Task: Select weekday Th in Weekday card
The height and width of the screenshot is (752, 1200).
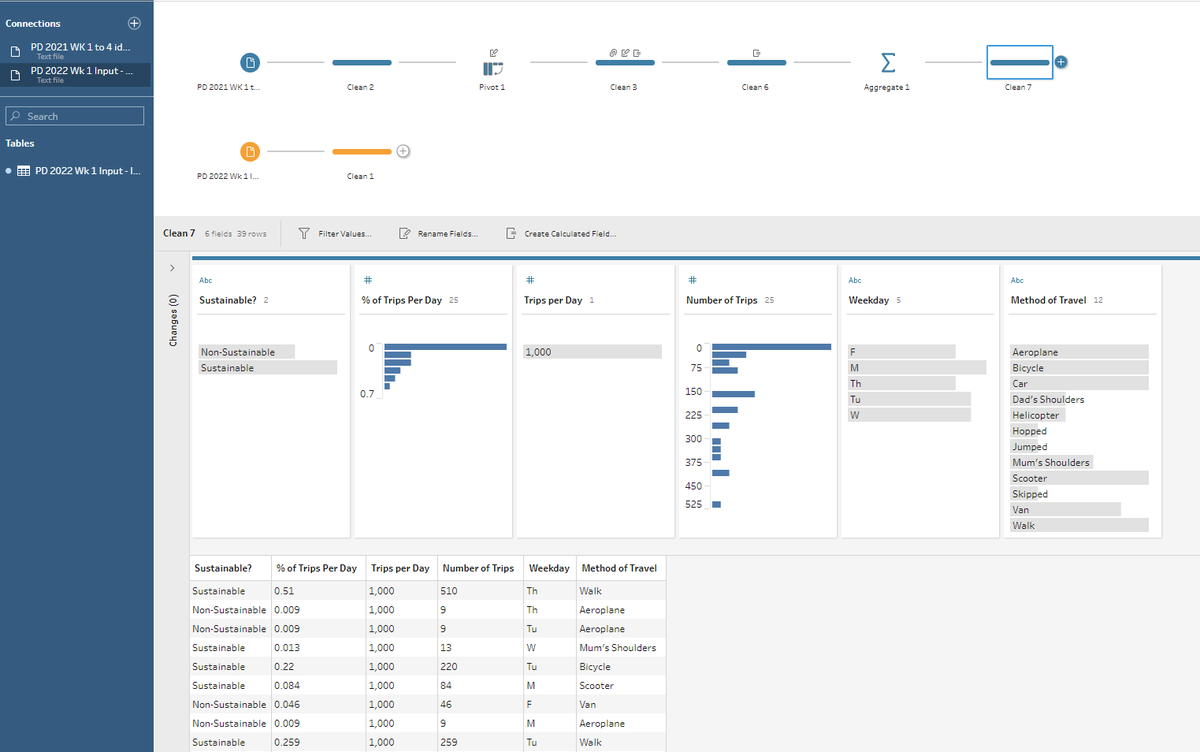Action: coord(901,384)
